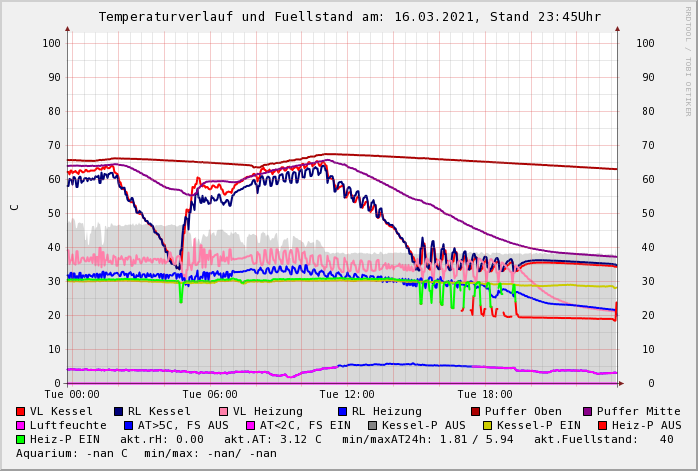Click the Tue 12:00 time axis label
This screenshot has height=471, width=698.
(347, 395)
